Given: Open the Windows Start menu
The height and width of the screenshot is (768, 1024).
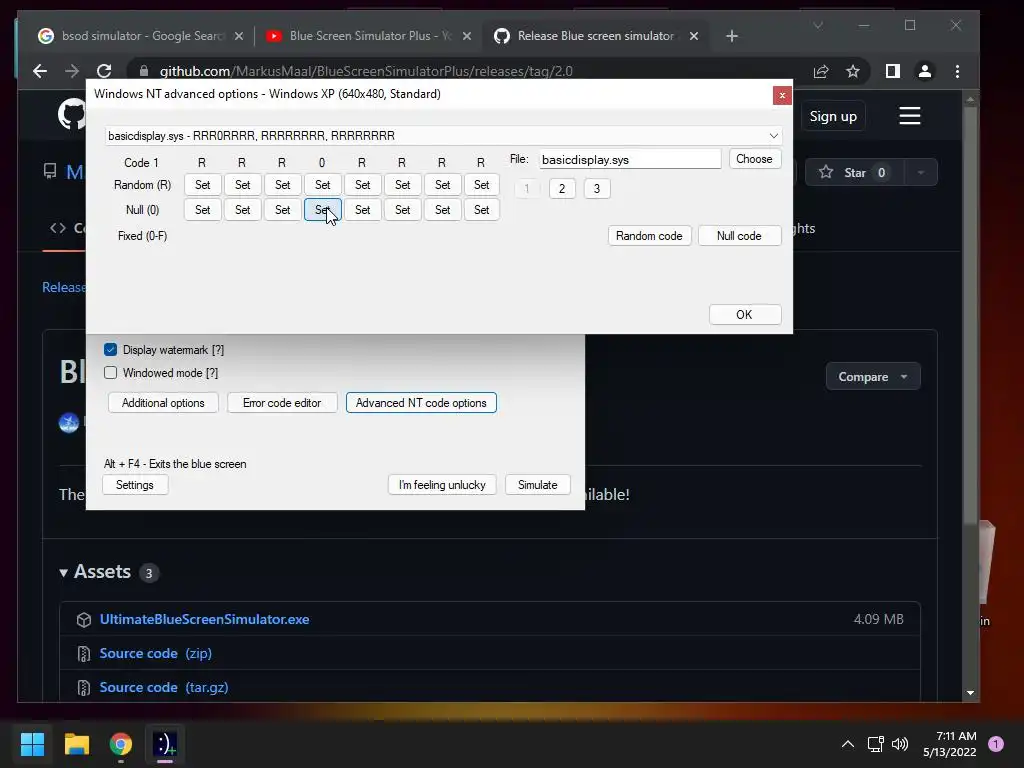Looking at the screenshot, I should pos(32,744).
